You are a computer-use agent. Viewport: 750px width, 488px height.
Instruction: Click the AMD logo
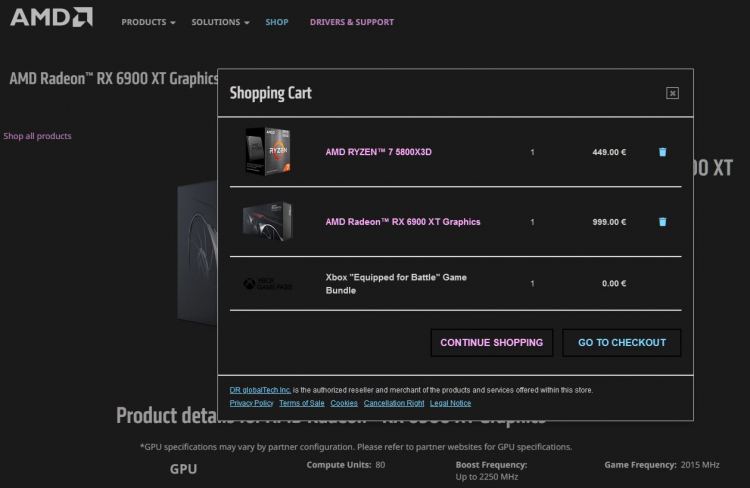coord(51,17)
